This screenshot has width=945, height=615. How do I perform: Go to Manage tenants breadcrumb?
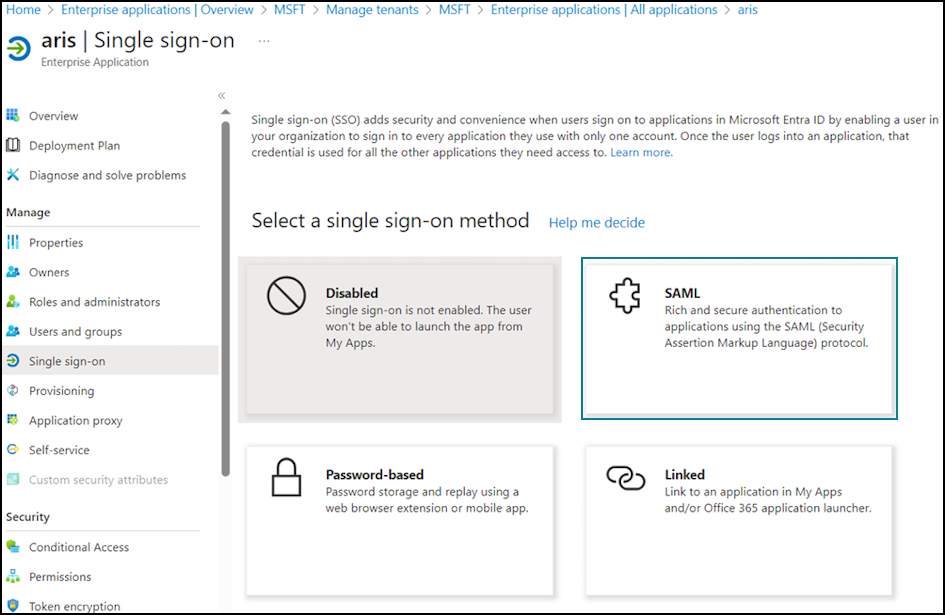click(x=372, y=10)
